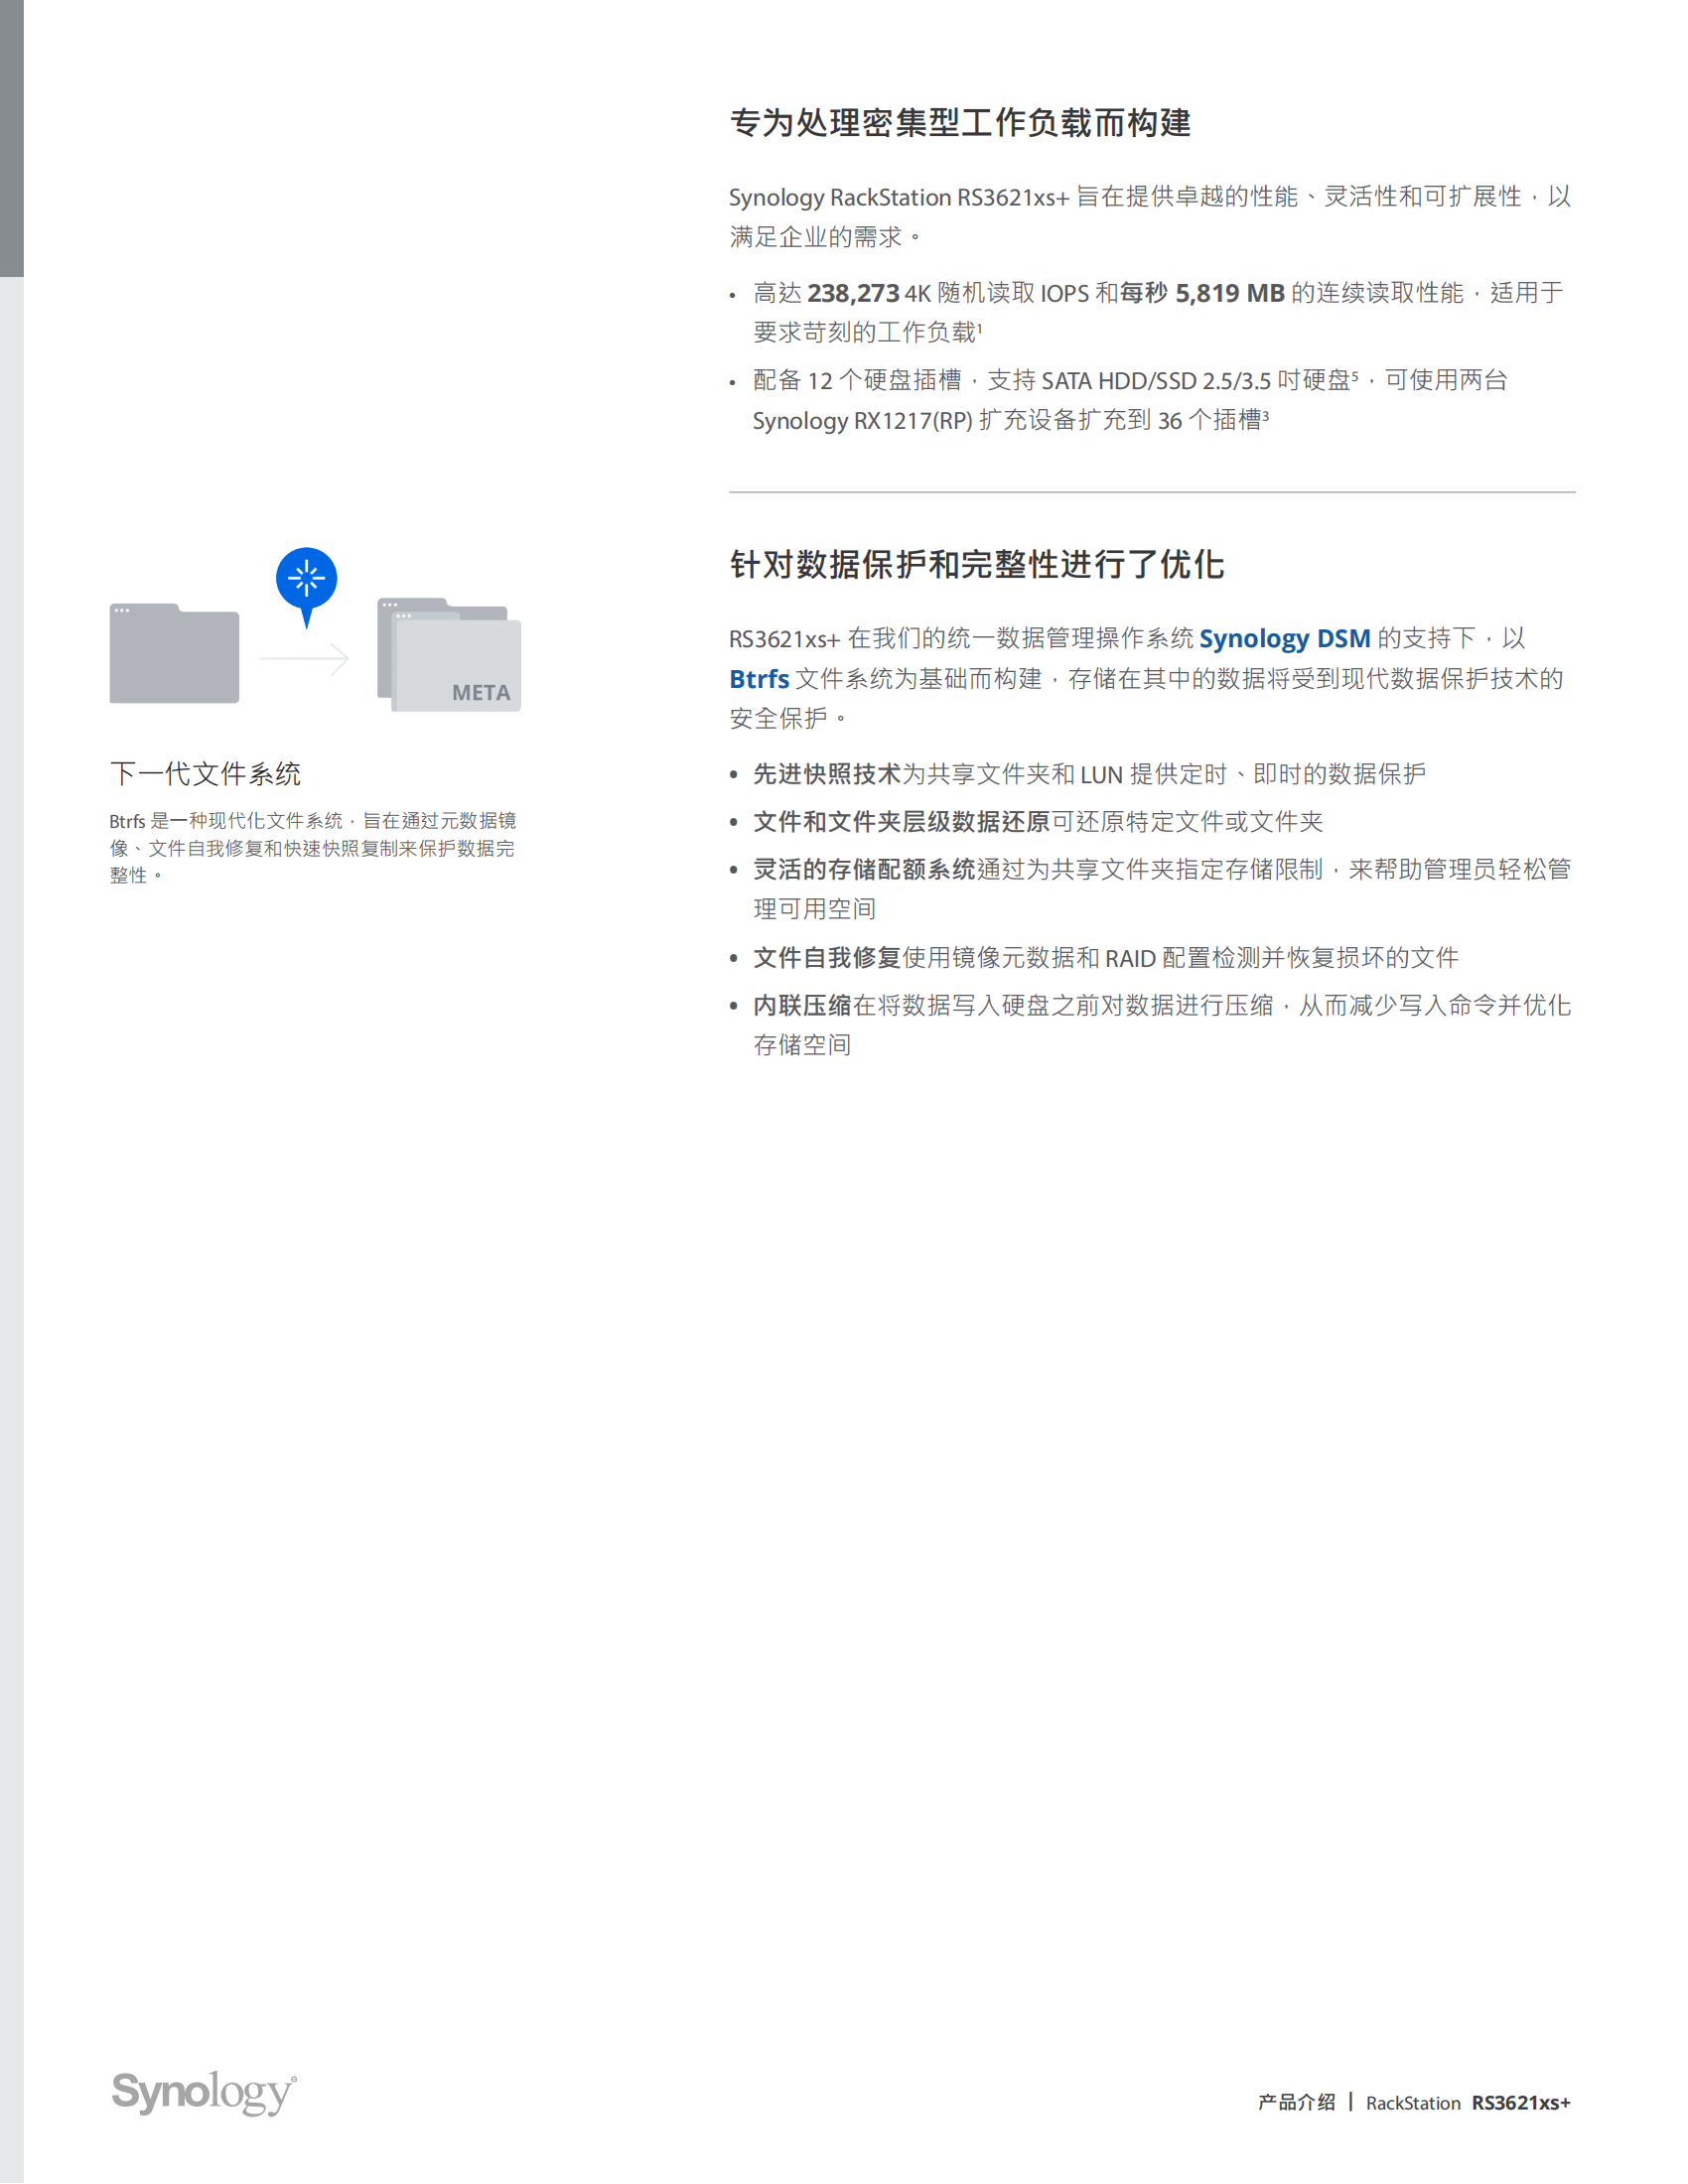The width and height of the screenshot is (1688, 2184).
Task: Click heading 针对数据保护和完整性进行了优化
Action: click(977, 564)
